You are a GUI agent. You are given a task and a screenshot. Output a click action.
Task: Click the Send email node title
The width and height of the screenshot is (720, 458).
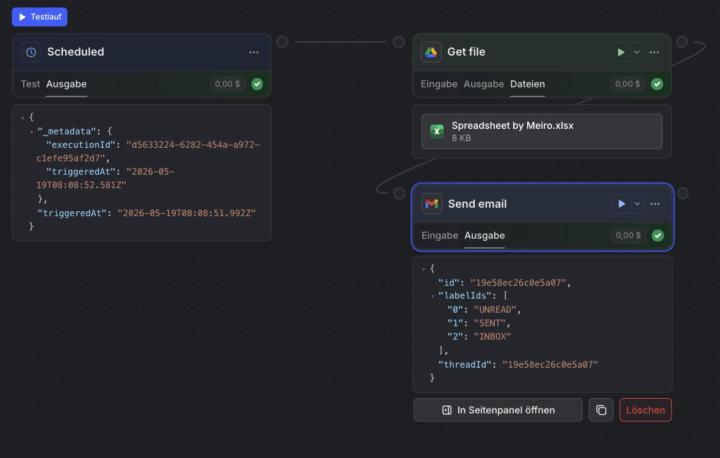pos(477,204)
